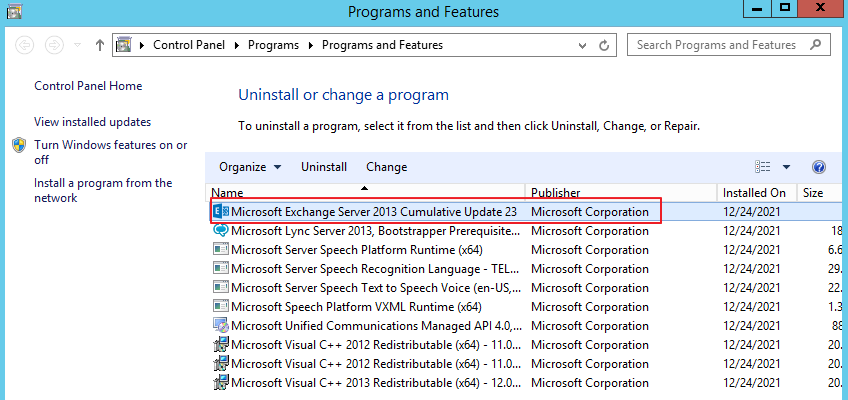848x400 pixels.
Task: Click publisher of Unified Communications Managed API
Action: (x=589, y=326)
